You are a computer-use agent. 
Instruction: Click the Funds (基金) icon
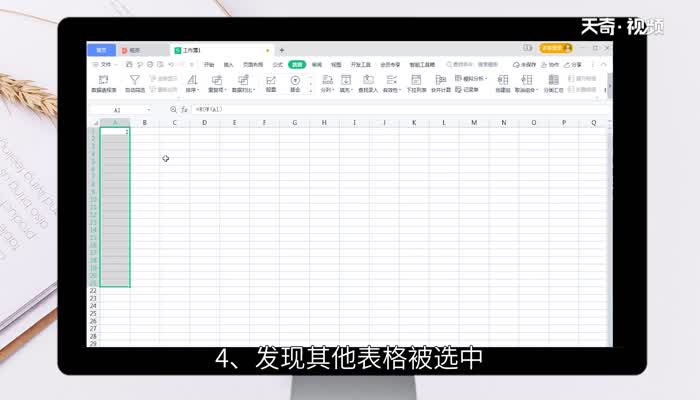point(295,80)
